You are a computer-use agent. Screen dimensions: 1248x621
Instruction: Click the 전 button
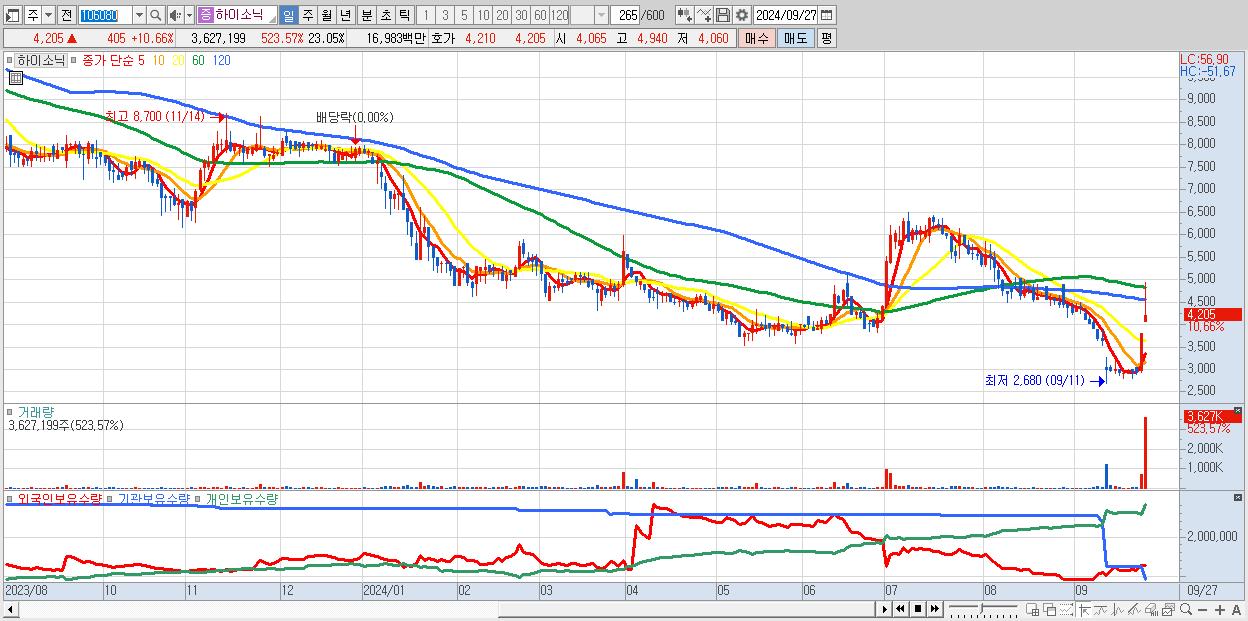click(66, 15)
